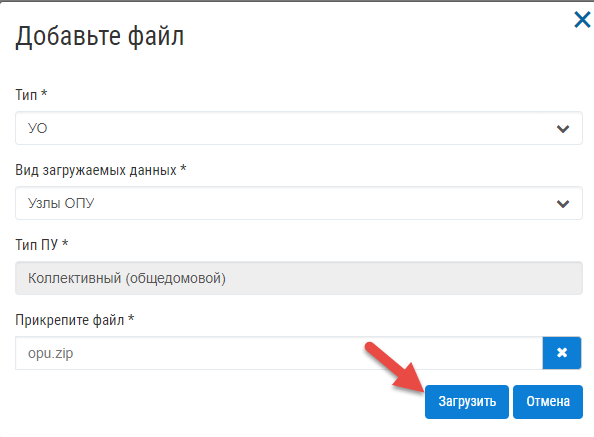The height and width of the screenshot is (437, 594).
Task: Remove the attached opu.zip file
Action: [562, 353]
